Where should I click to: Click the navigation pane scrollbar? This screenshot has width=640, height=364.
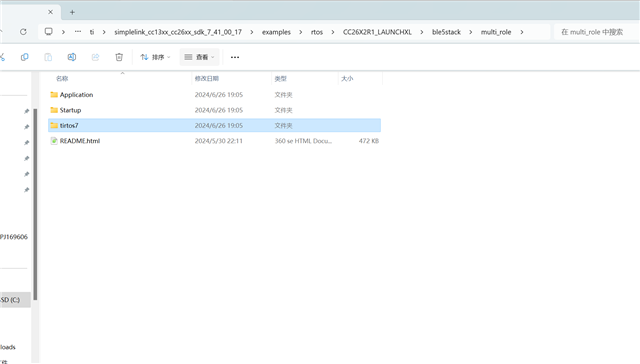(36, 204)
